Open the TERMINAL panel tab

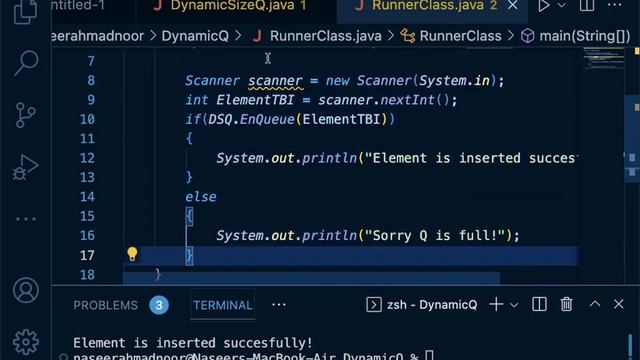pos(222,305)
